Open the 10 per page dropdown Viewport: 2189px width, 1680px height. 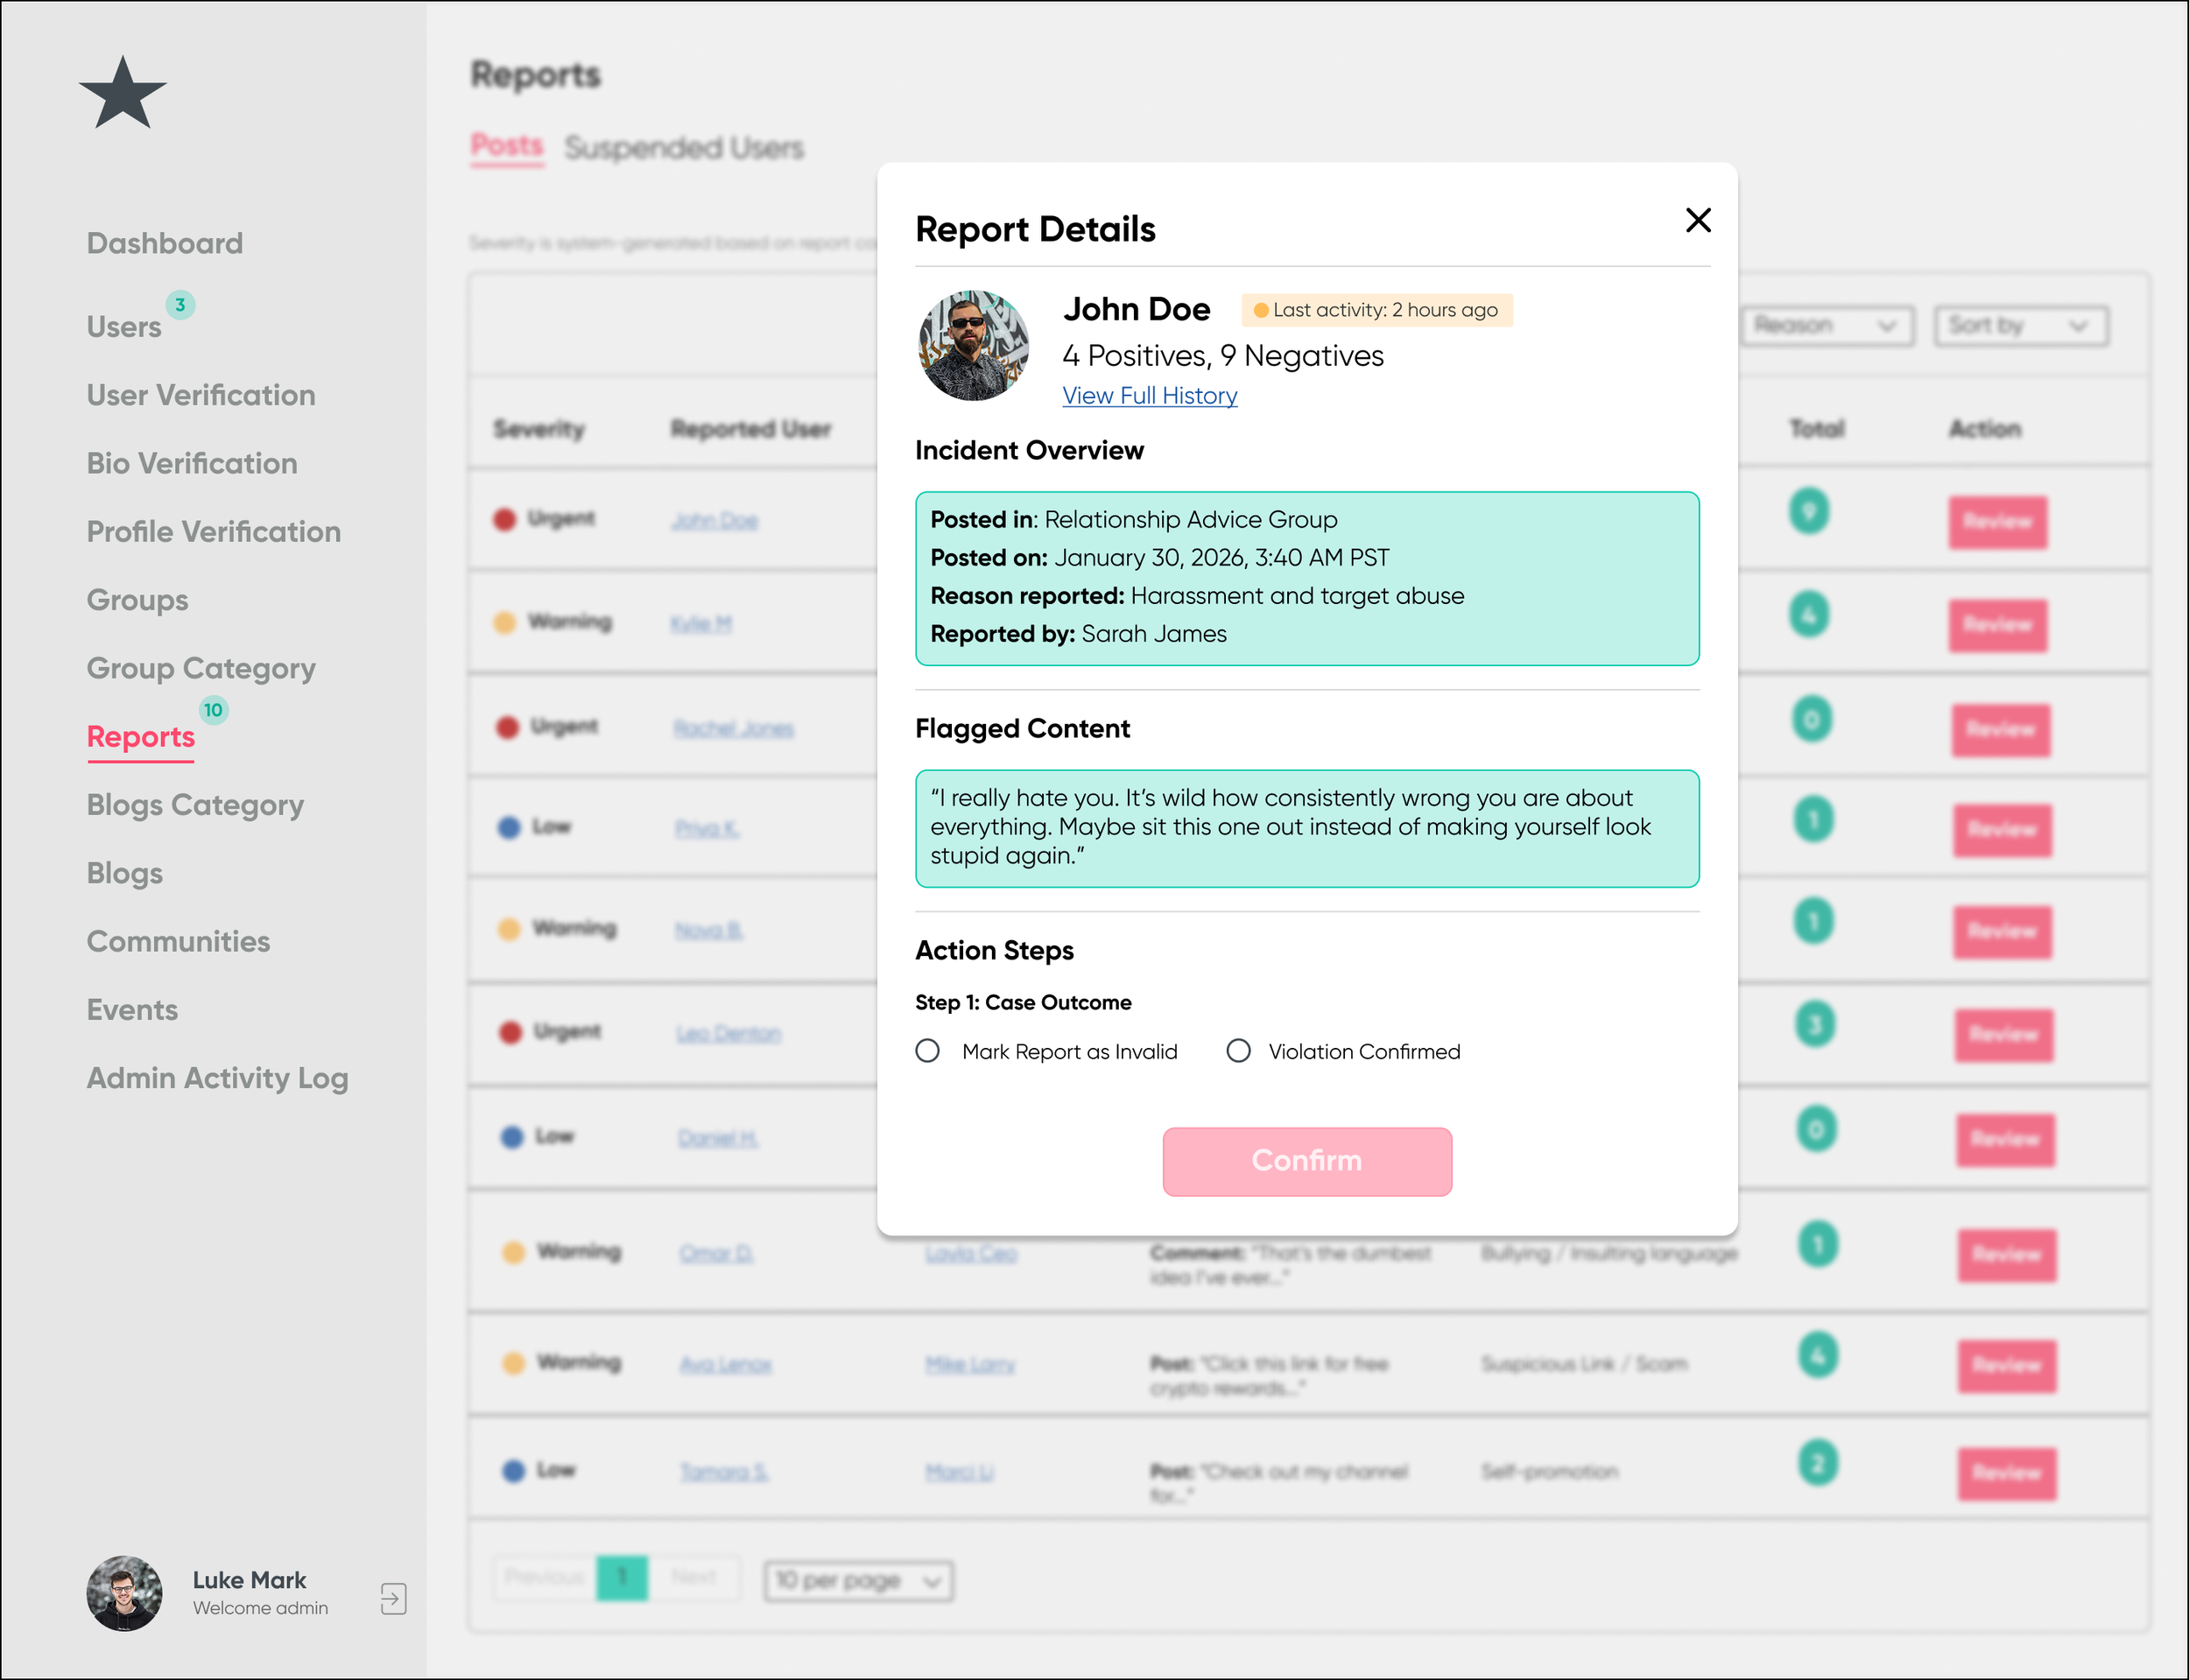[x=858, y=1581]
